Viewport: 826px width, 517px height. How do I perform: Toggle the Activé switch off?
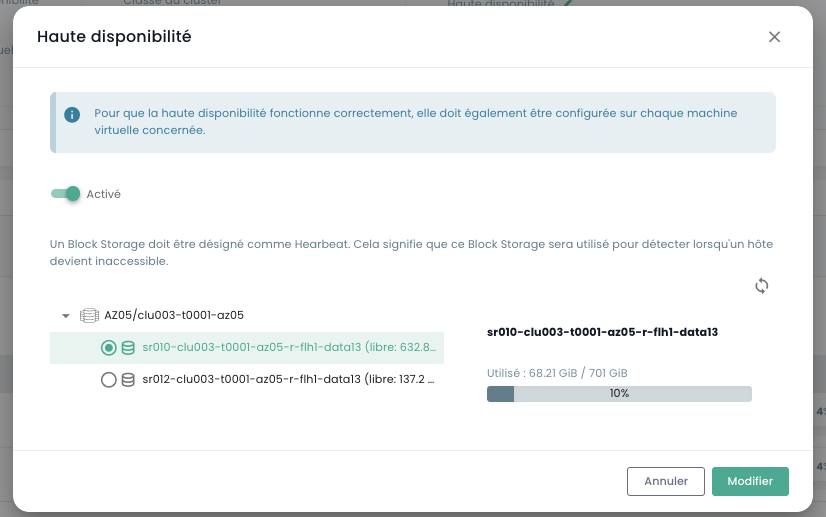click(66, 194)
